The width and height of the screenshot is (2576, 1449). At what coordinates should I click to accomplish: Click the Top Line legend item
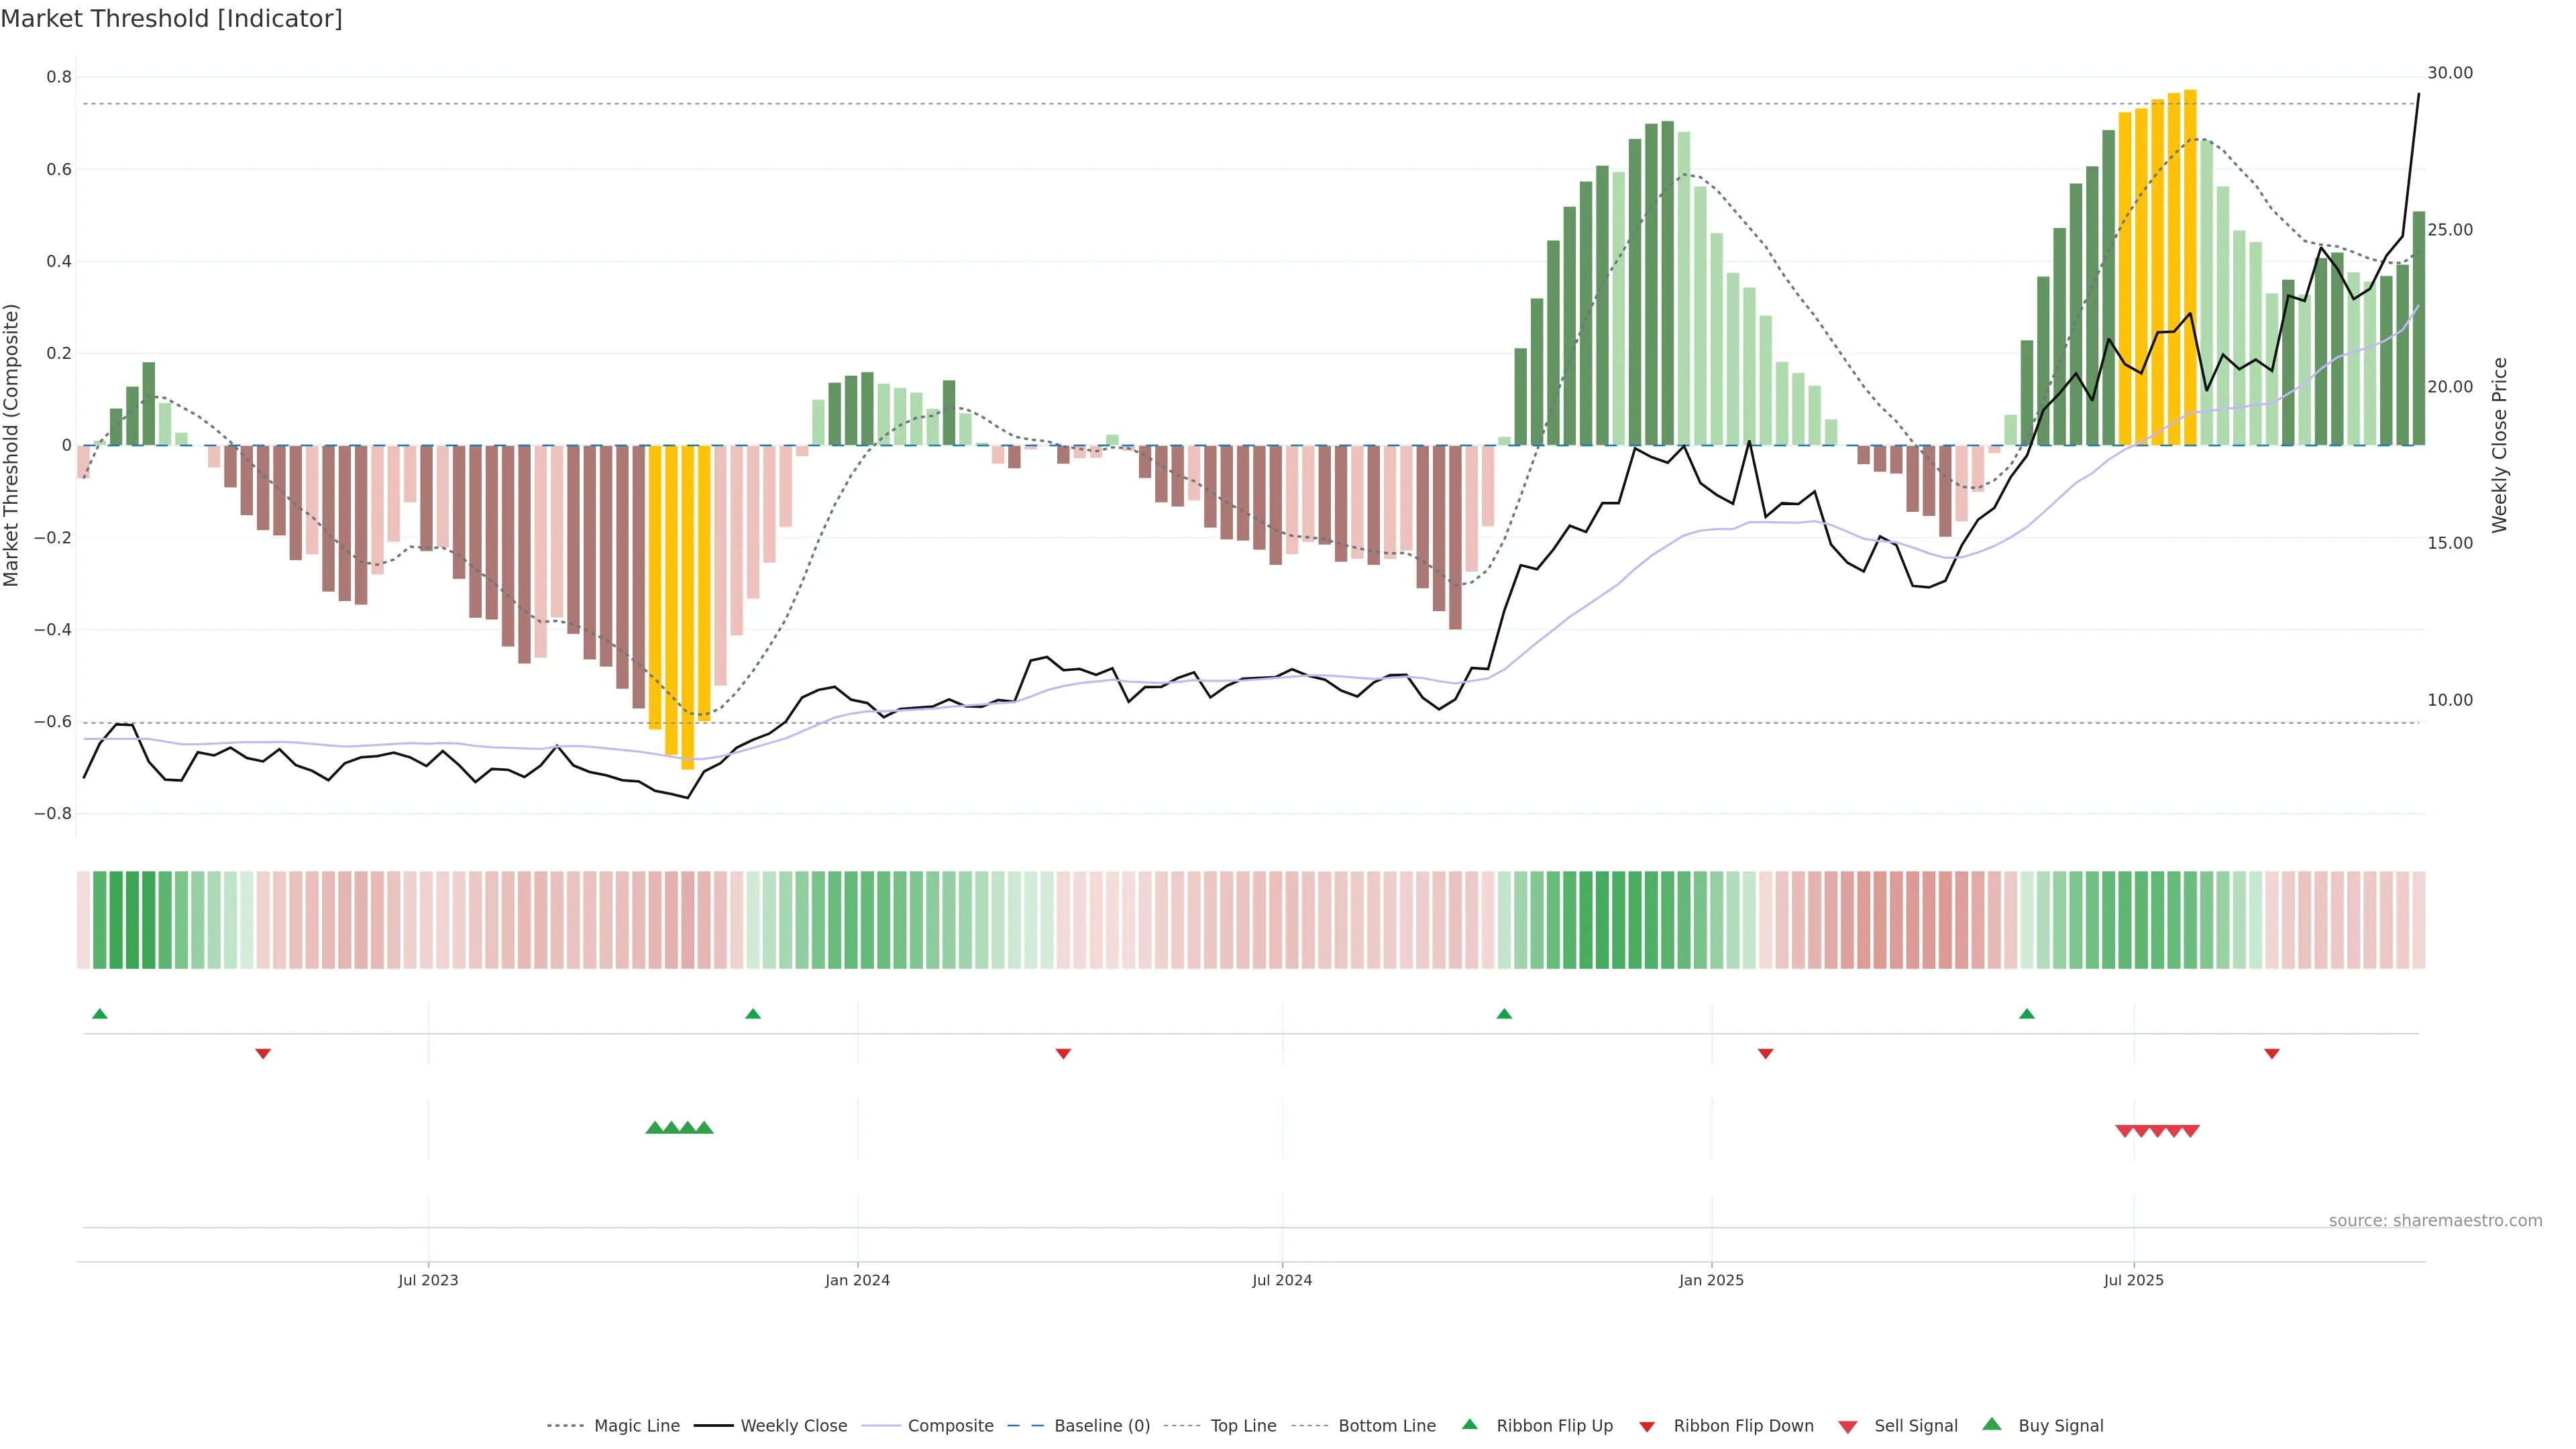[x=1243, y=1426]
